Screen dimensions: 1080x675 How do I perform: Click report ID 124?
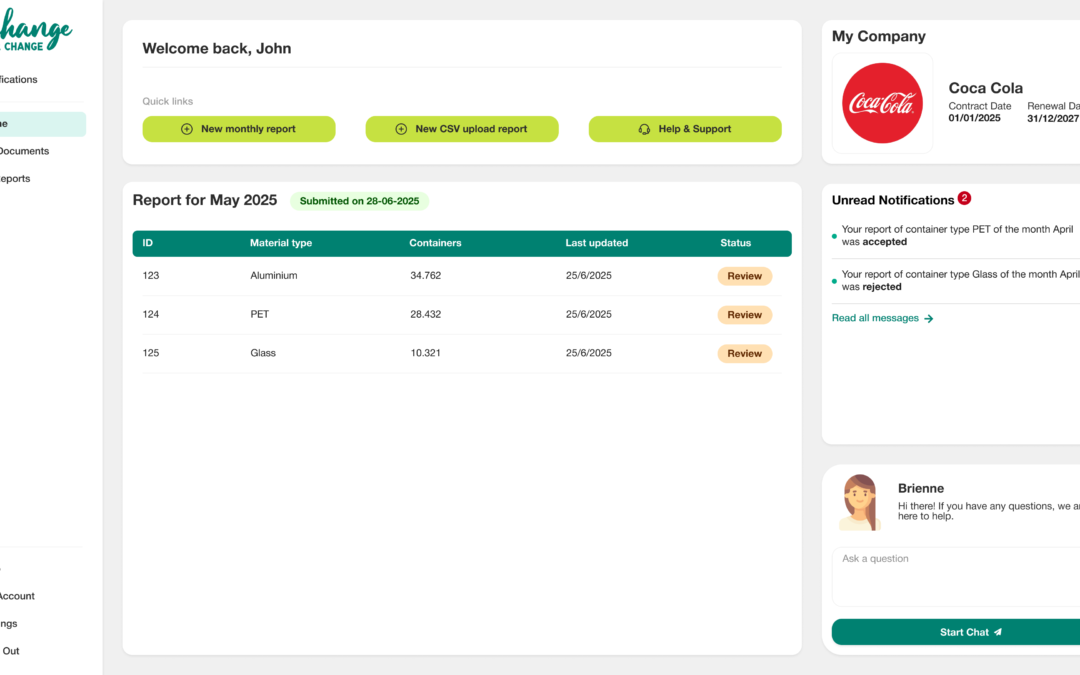point(151,314)
